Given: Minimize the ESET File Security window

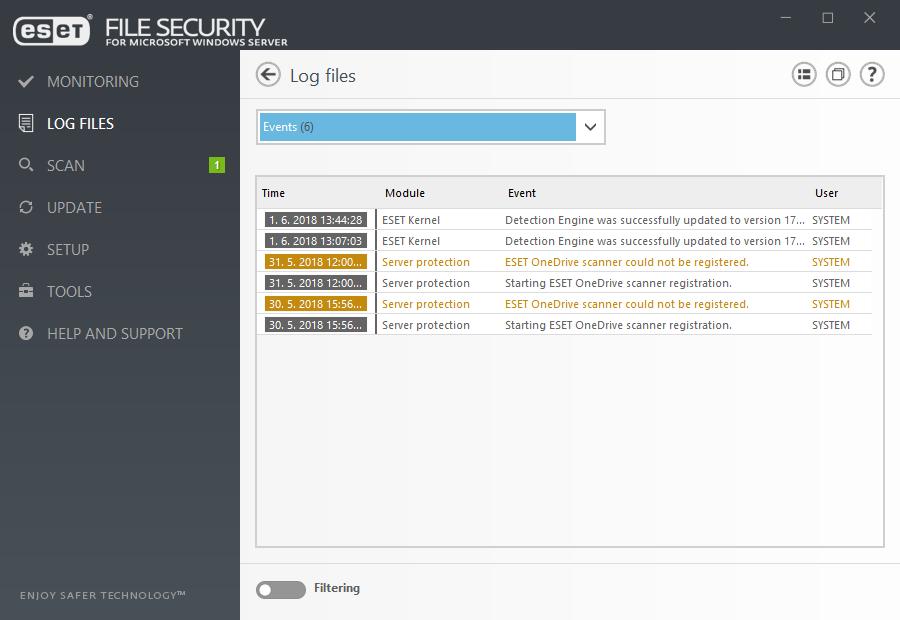Looking at the screenshot, I should (x=786, y=18).
